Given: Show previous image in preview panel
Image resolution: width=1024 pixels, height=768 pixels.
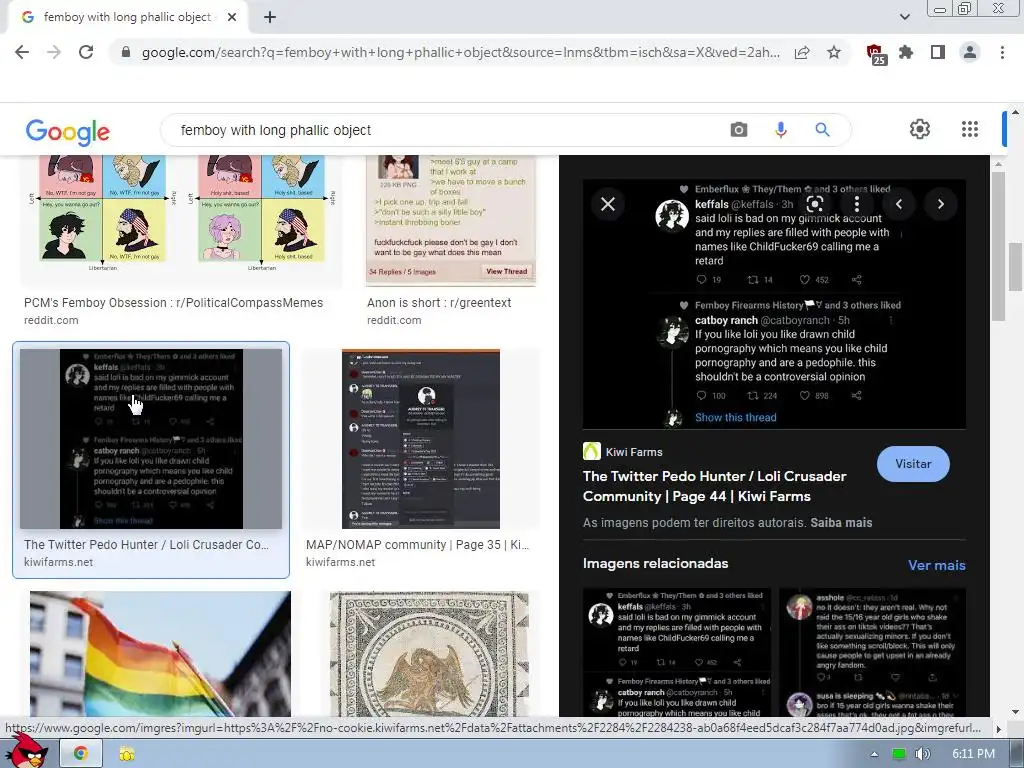Looking at the screenshot, I should pos(899,204).
